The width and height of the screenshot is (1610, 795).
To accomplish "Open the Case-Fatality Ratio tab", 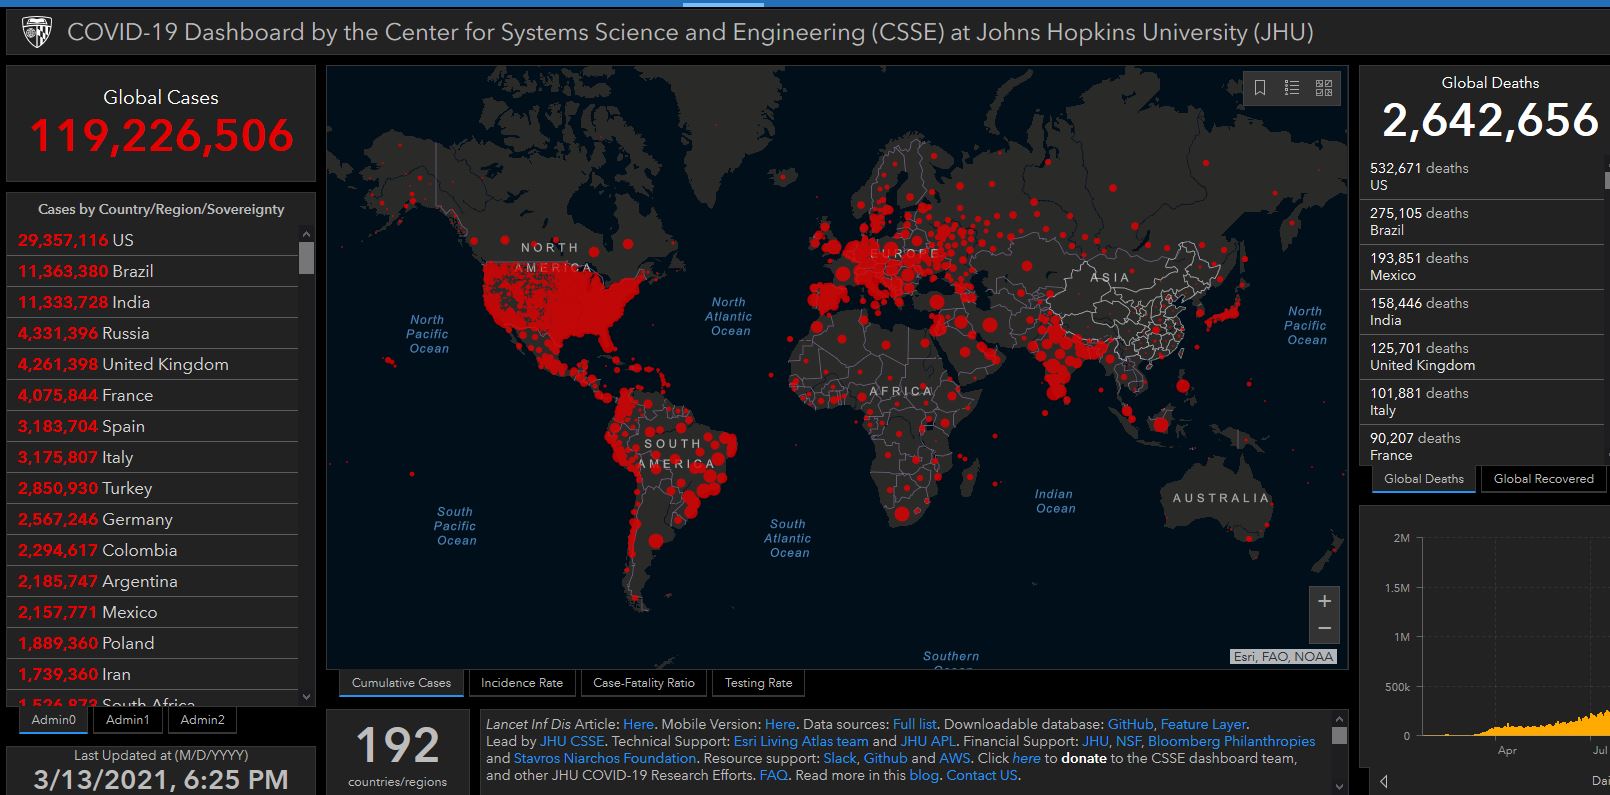I will [x=643, y=683].
